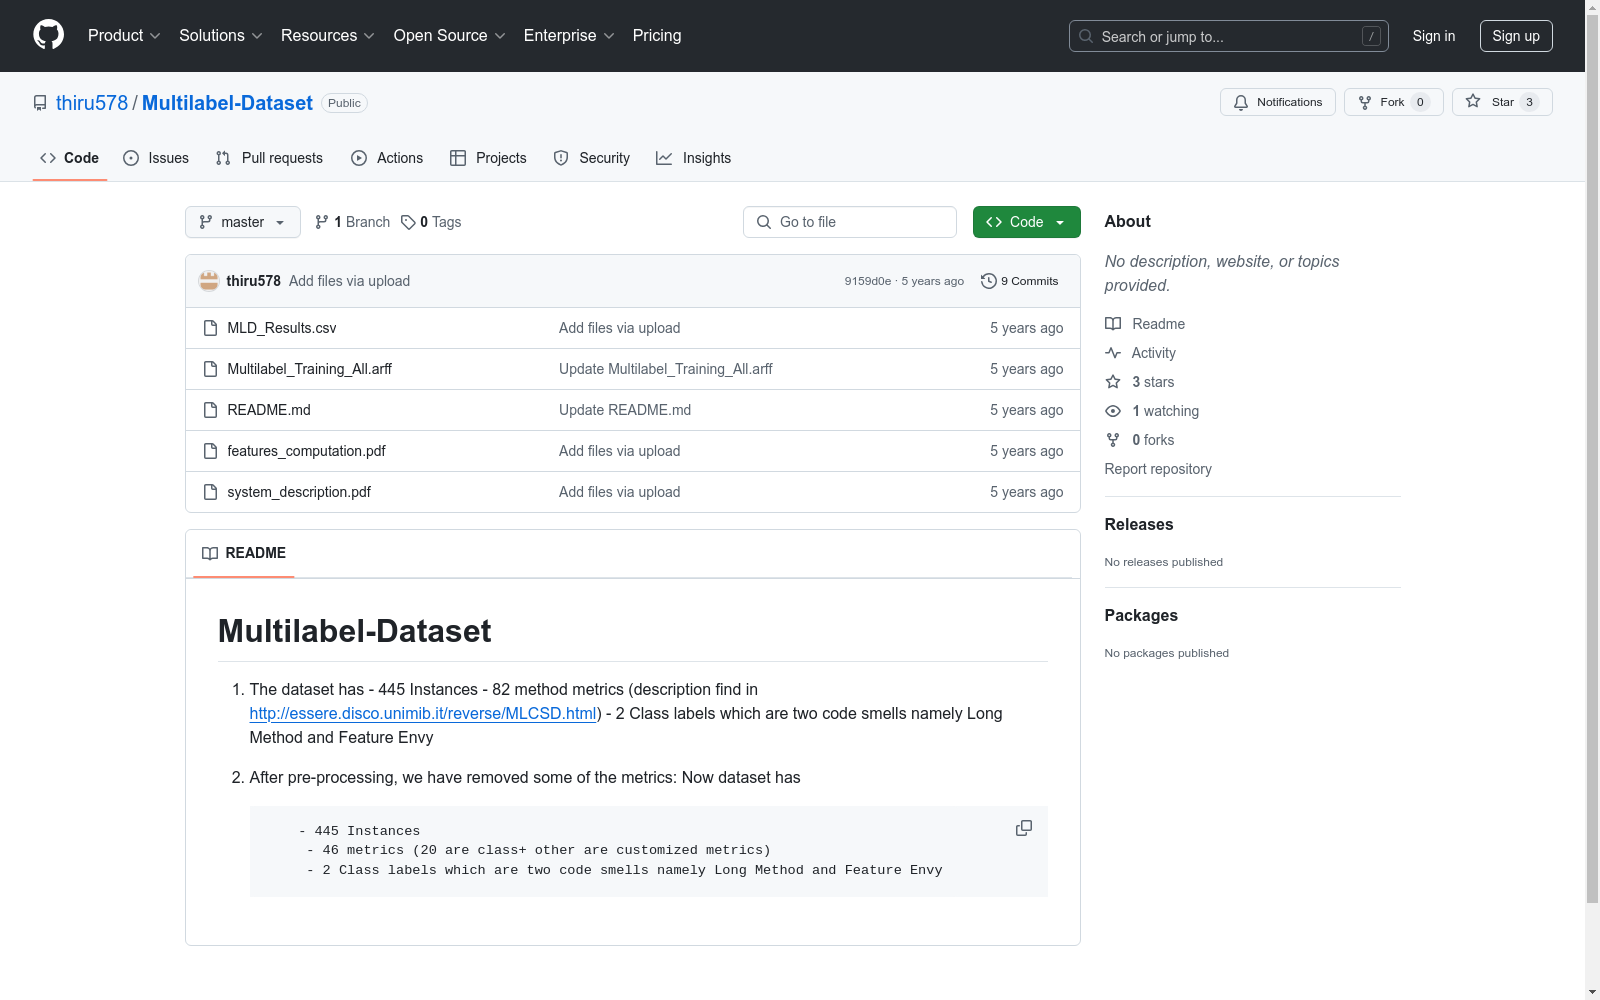The width and height of the screenshot is (1600, 1000).
Task: Click the file icon beside README.md
Action: click(x=210, y=410)
